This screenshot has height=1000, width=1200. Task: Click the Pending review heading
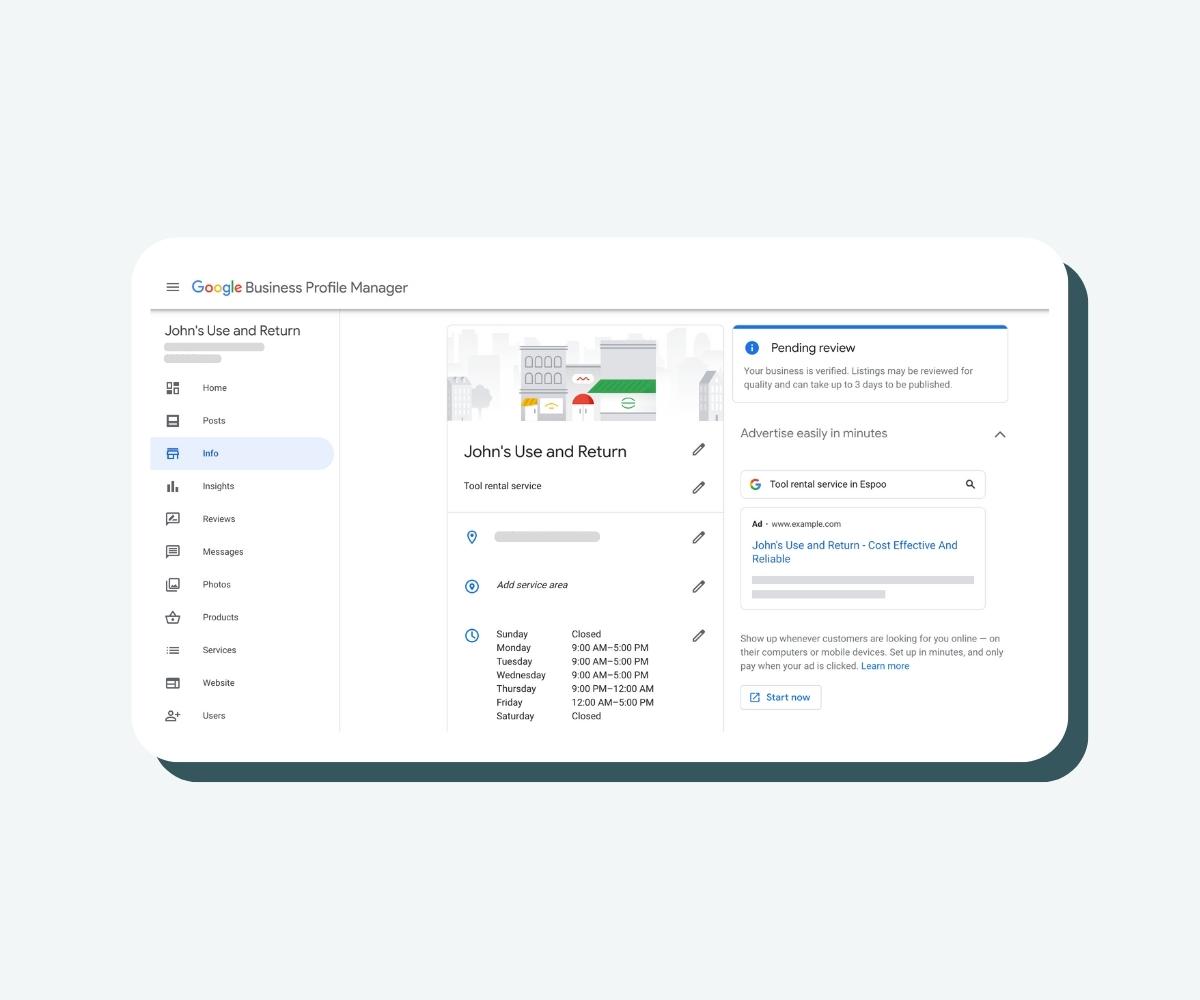813,348
